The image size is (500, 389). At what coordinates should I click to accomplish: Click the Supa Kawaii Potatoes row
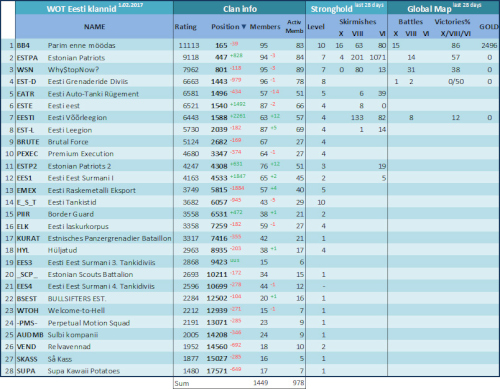point(250,371)
